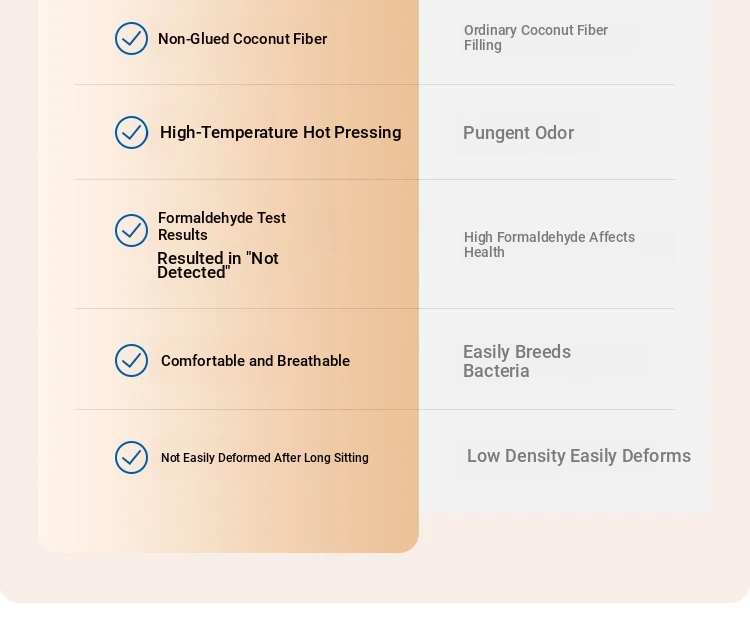This screenshot has height=641, width=750.
Task: Click the word Bacteria in gray column
Action: pyautogui.click(x=496, y=371)
